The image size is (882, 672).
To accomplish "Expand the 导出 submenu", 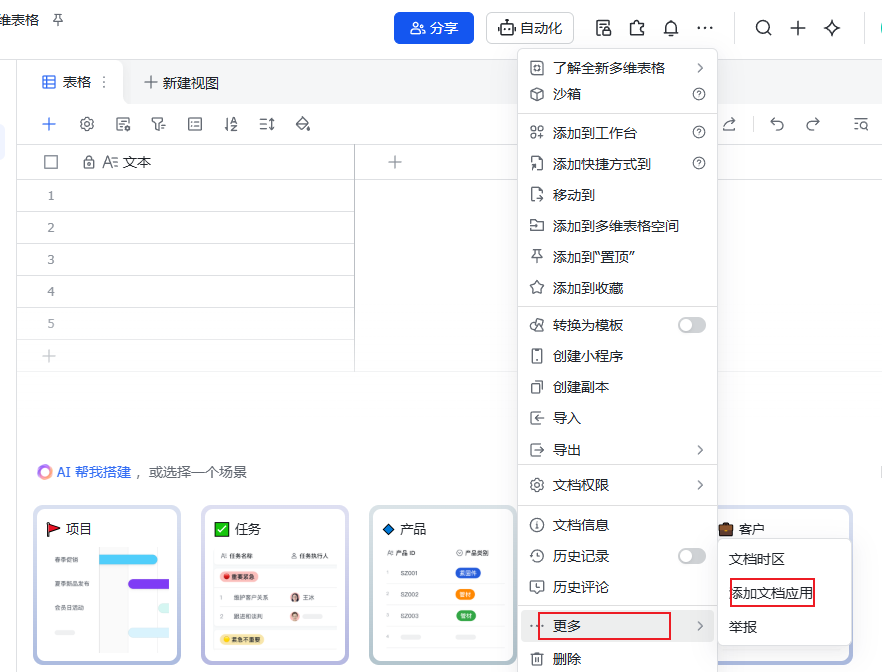I will pyautogui.click(x=617, y=450).
